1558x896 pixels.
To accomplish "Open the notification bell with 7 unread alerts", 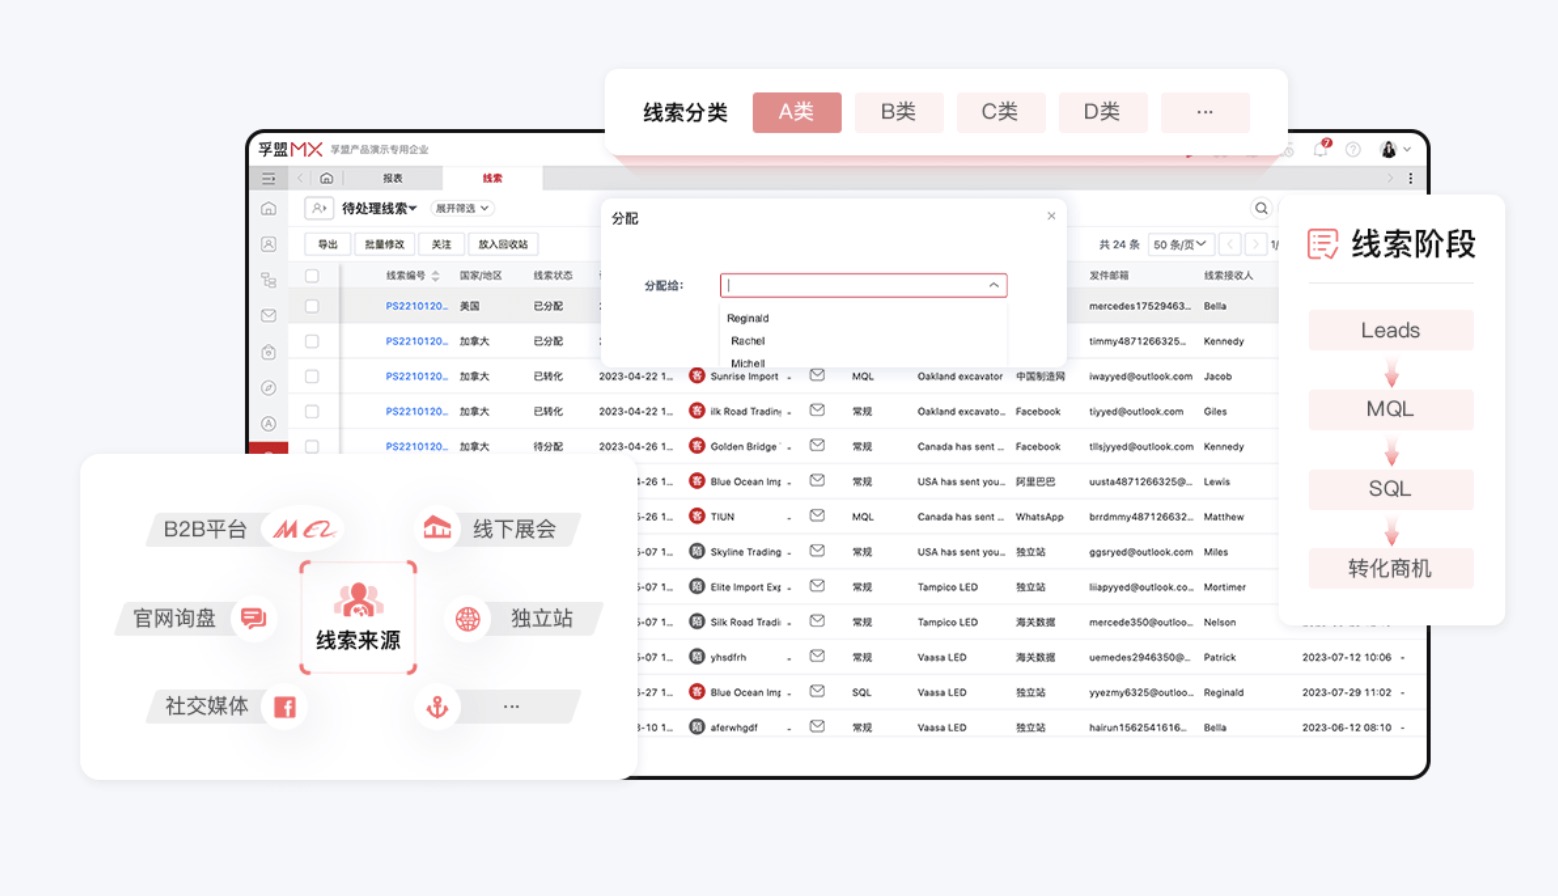I will (1320, 147).
